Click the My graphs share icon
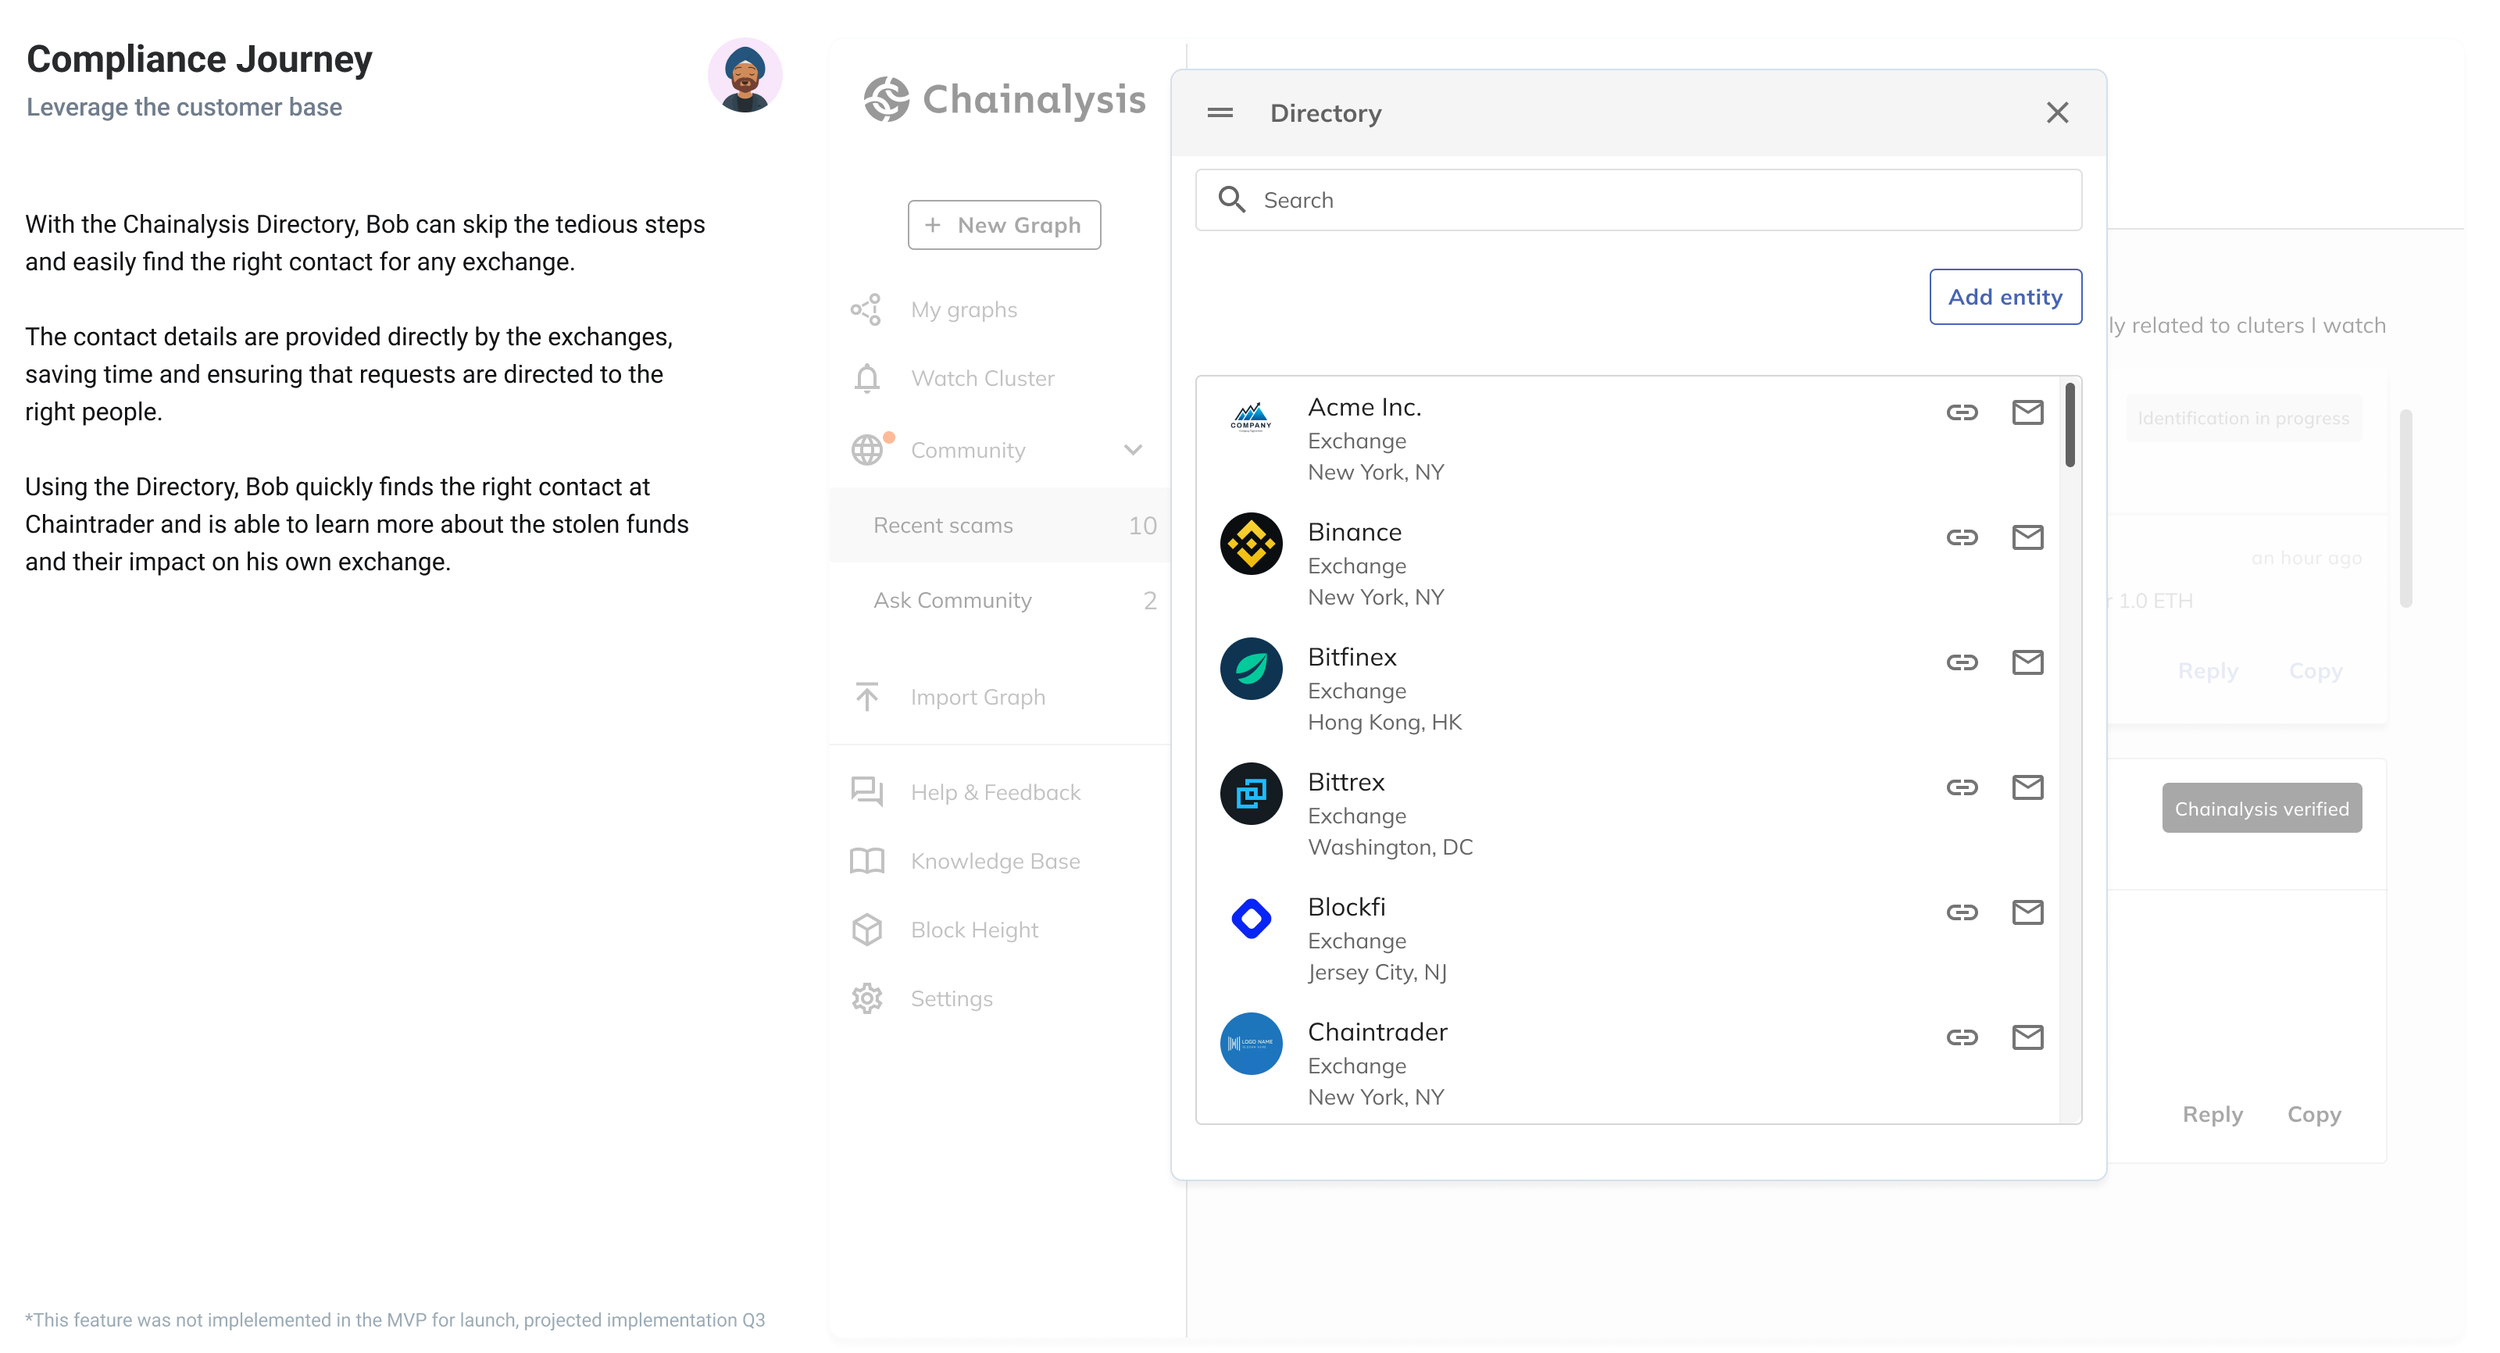The width and height of the screenshot is (2500, 1353). 866,310
